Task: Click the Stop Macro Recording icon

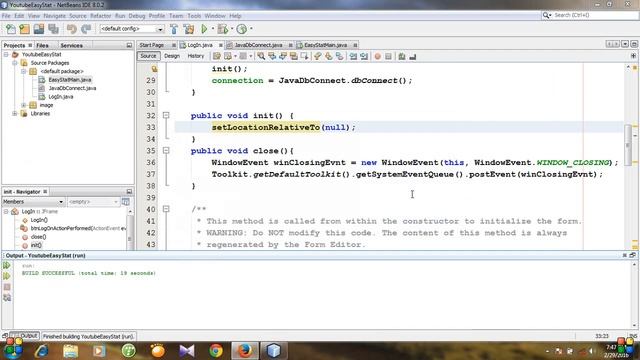Action: 388,56
